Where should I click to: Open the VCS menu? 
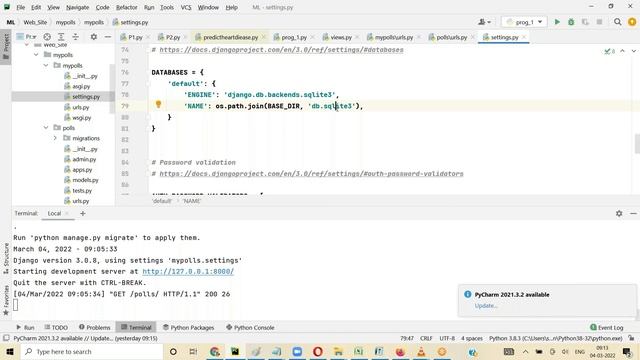click(186, 7)
